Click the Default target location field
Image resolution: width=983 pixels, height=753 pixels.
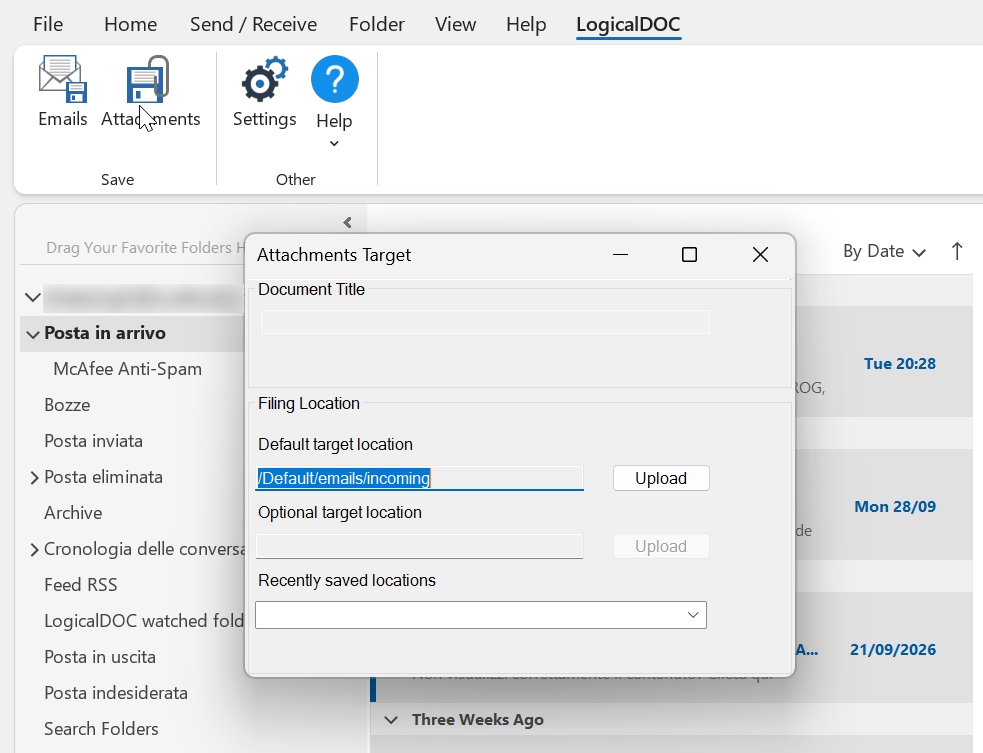pos(419,478)
